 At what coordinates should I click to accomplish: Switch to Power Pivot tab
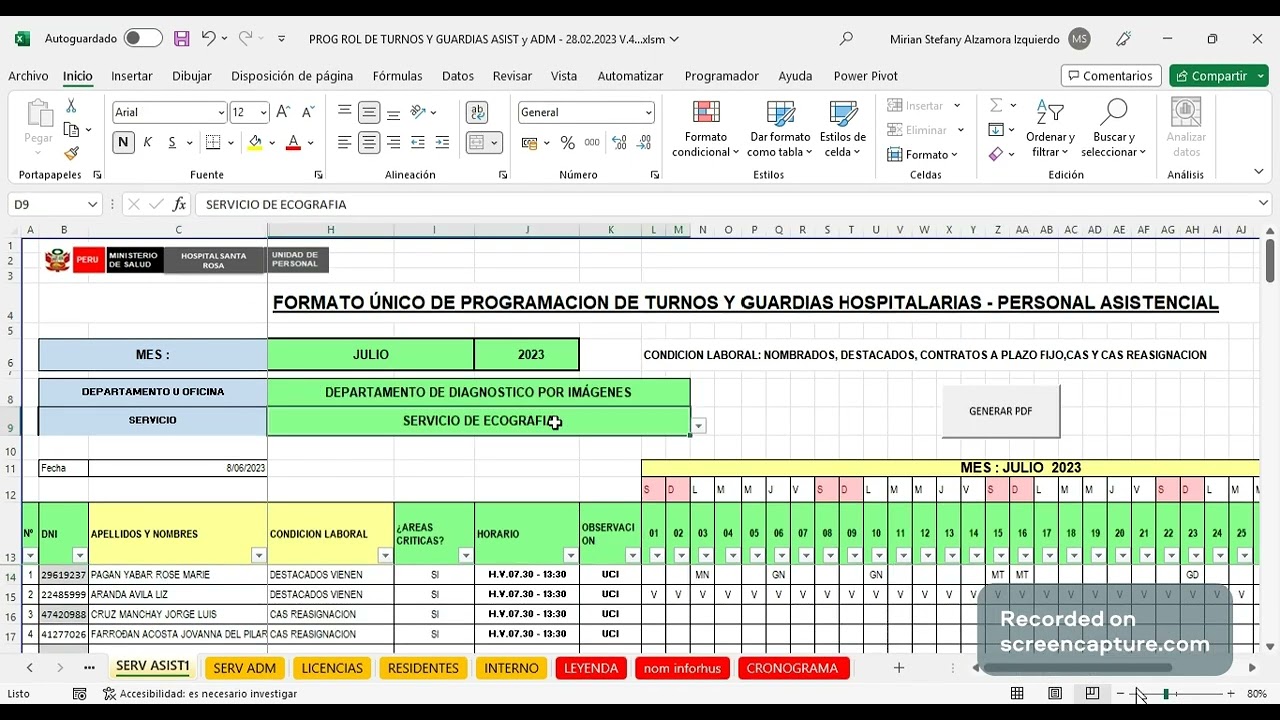pyautogui.click(x=866, y=76)
